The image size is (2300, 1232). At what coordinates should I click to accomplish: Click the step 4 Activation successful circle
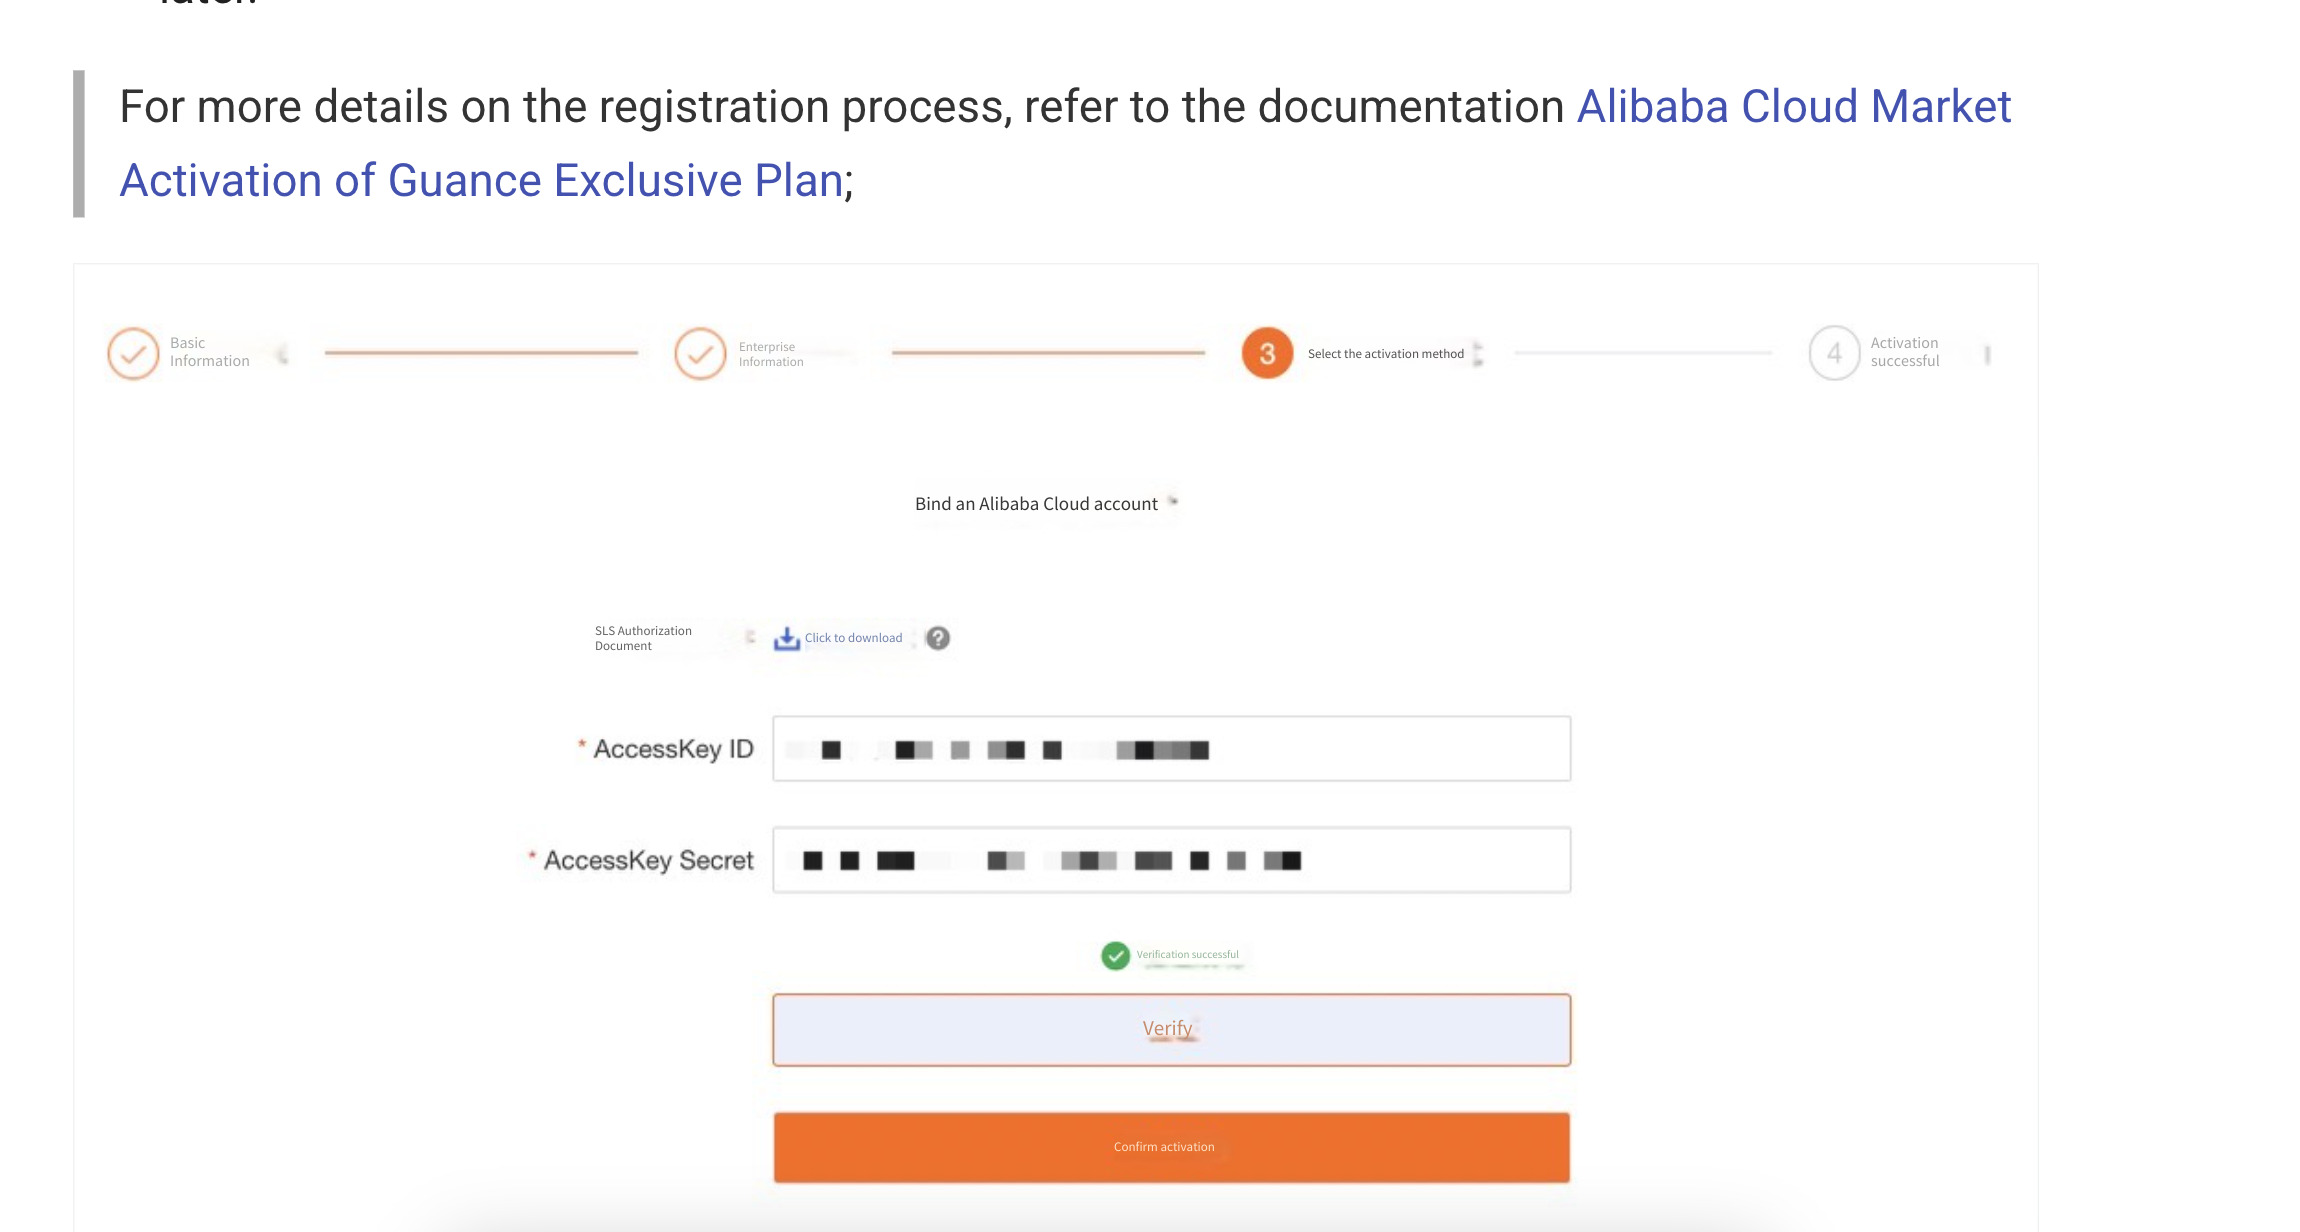point(1834,353)
